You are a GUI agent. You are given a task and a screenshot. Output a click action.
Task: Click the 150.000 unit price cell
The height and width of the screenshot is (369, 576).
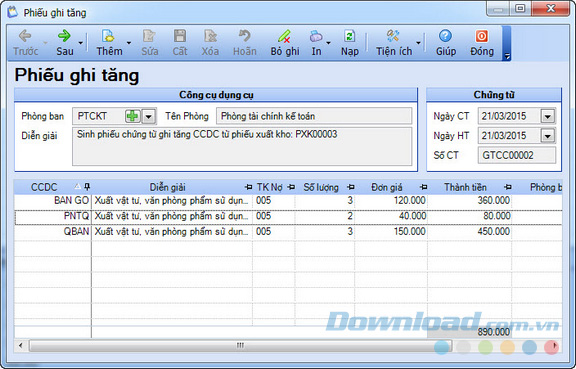391,232
